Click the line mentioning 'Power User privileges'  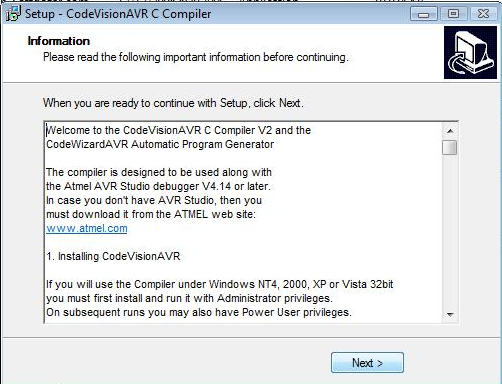click(199, 312)
